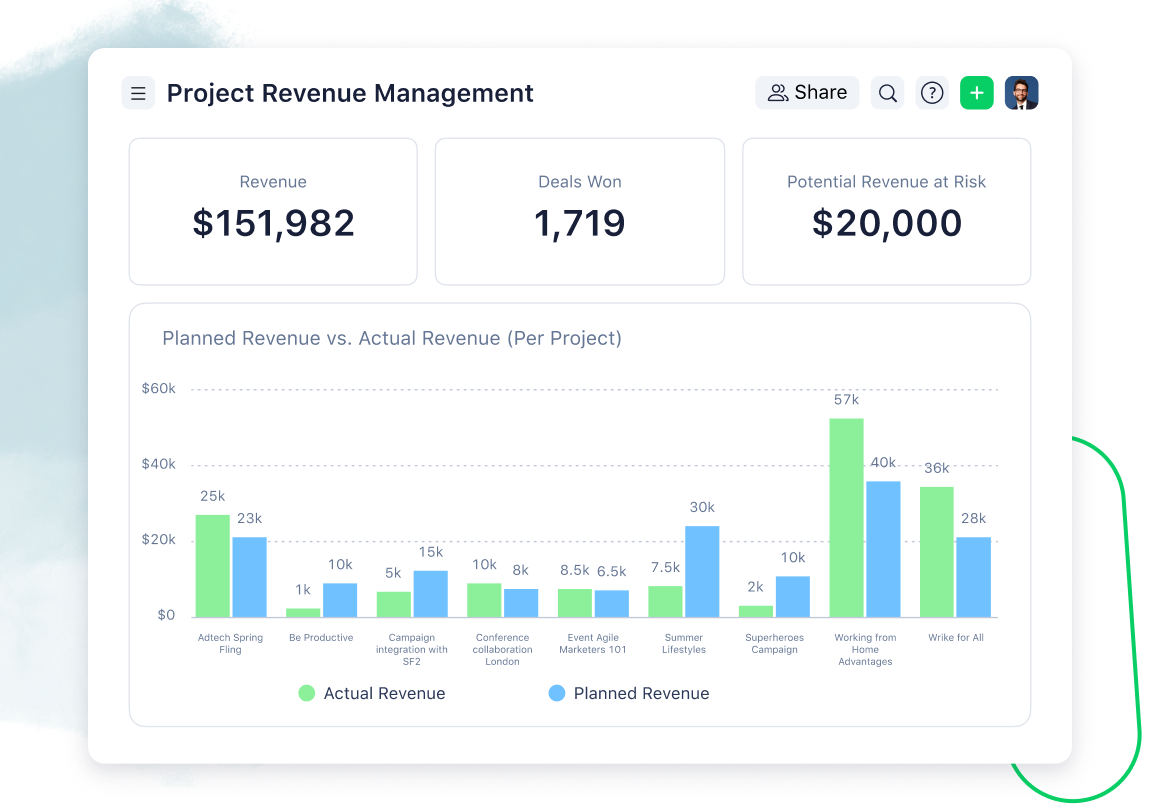Click the Planned Revenue vs. Actual Revenue heading
Viewport: 1160px width, 812px height.
(x=392, y=338)
